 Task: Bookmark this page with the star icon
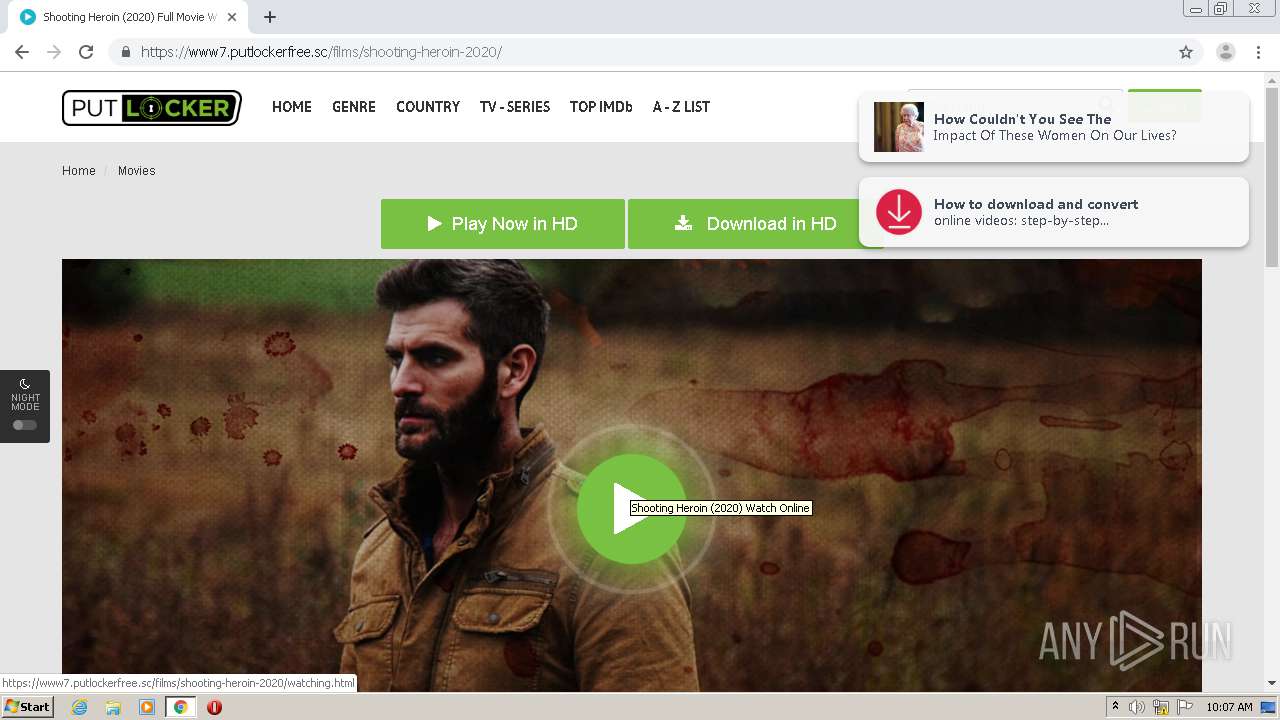[1186, 52]
